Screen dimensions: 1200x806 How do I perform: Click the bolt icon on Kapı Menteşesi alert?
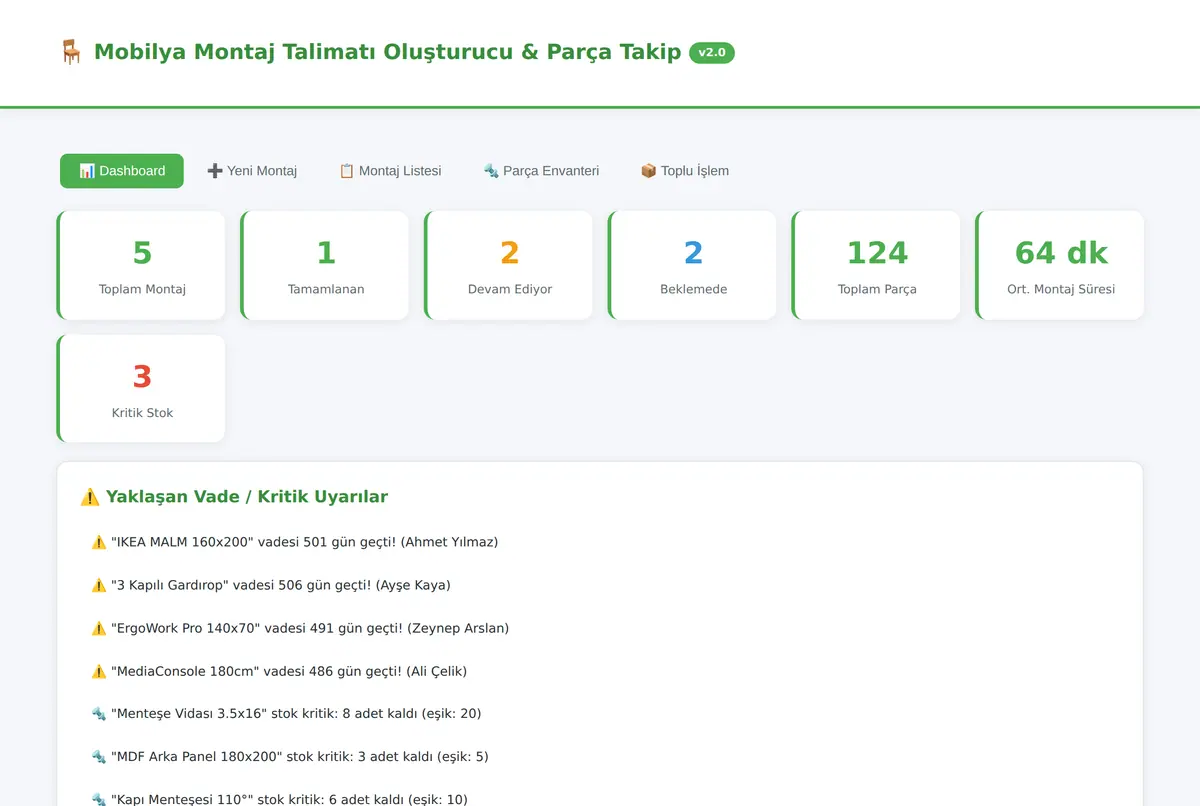[x=99, y=799]
